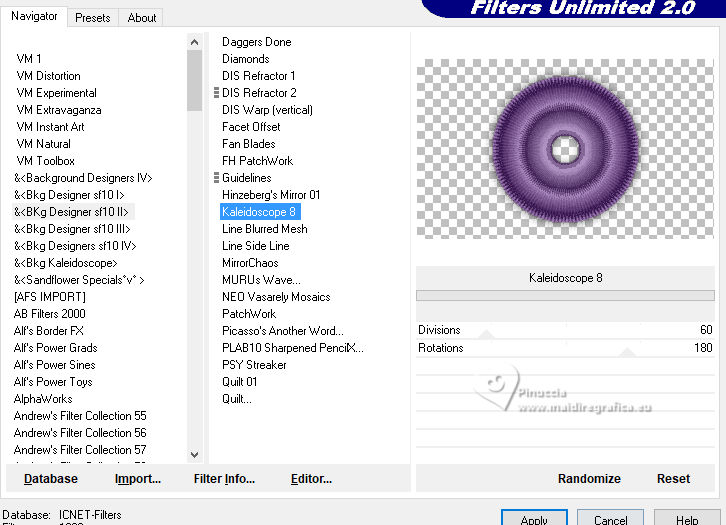Choose DIS Refractor 2 filter
This screenshot has height=525, width=726.
pyautogui.click(x=259, y=93)
